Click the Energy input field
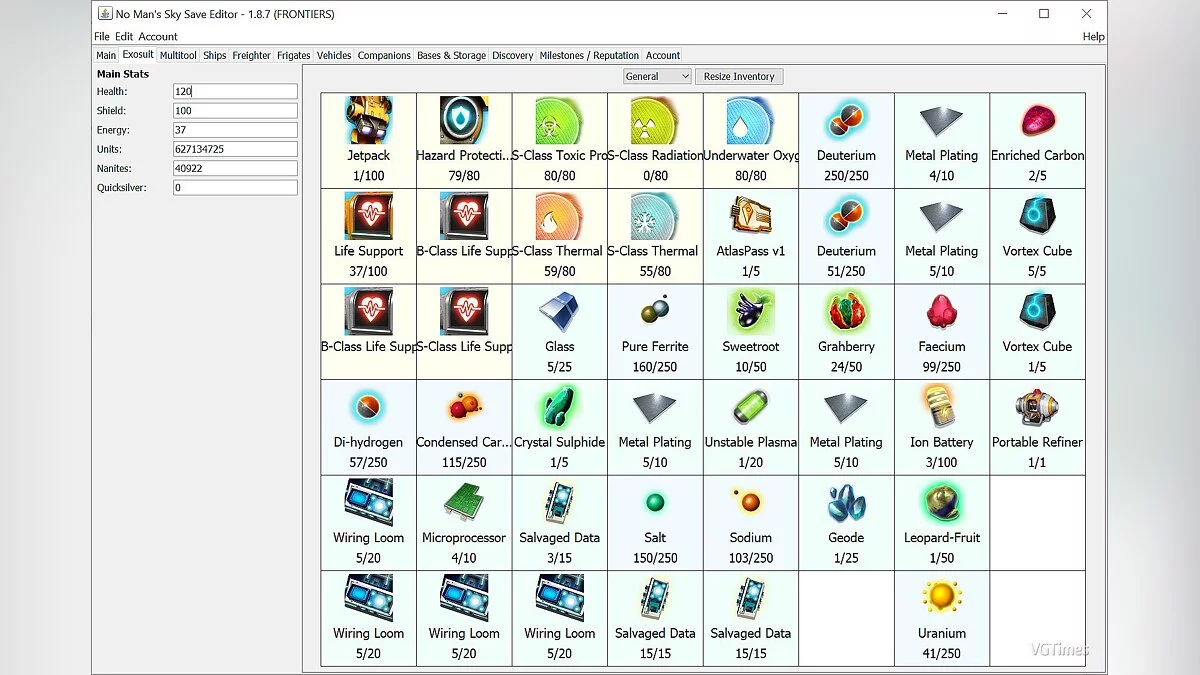The width and height of the screenshot is (1200, 675). [x=235, y=130]
